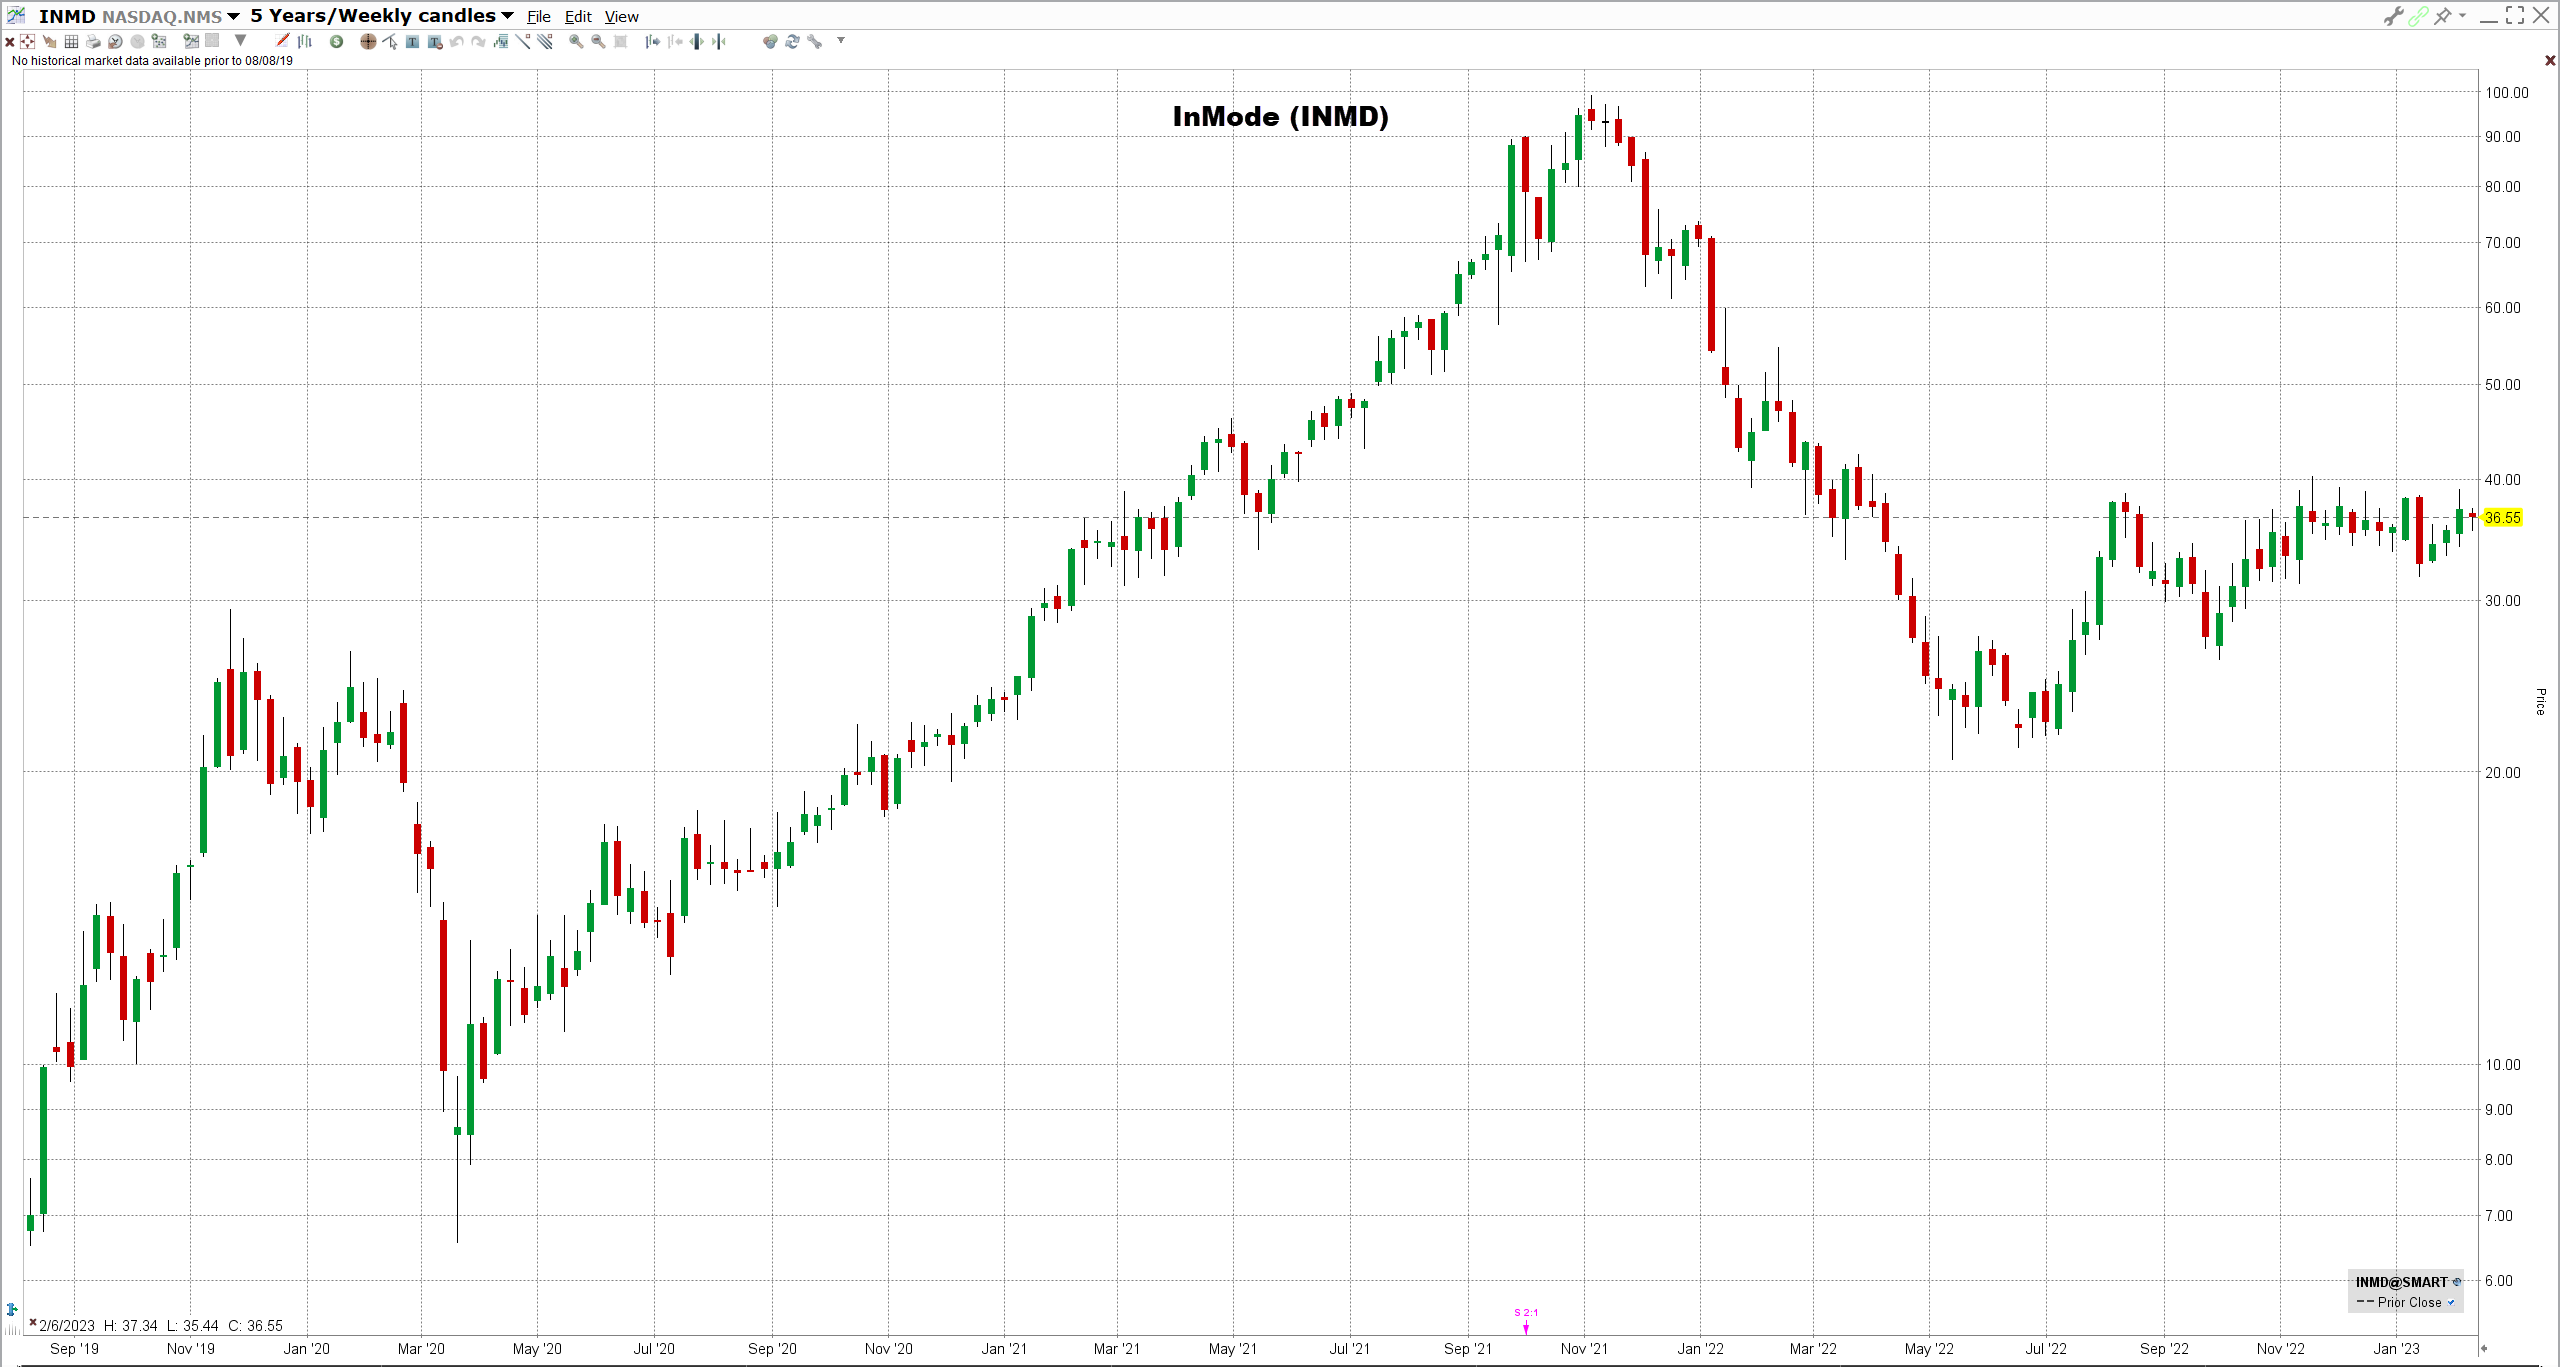Click the small arrow at the time axis end

point(2484,1348)
